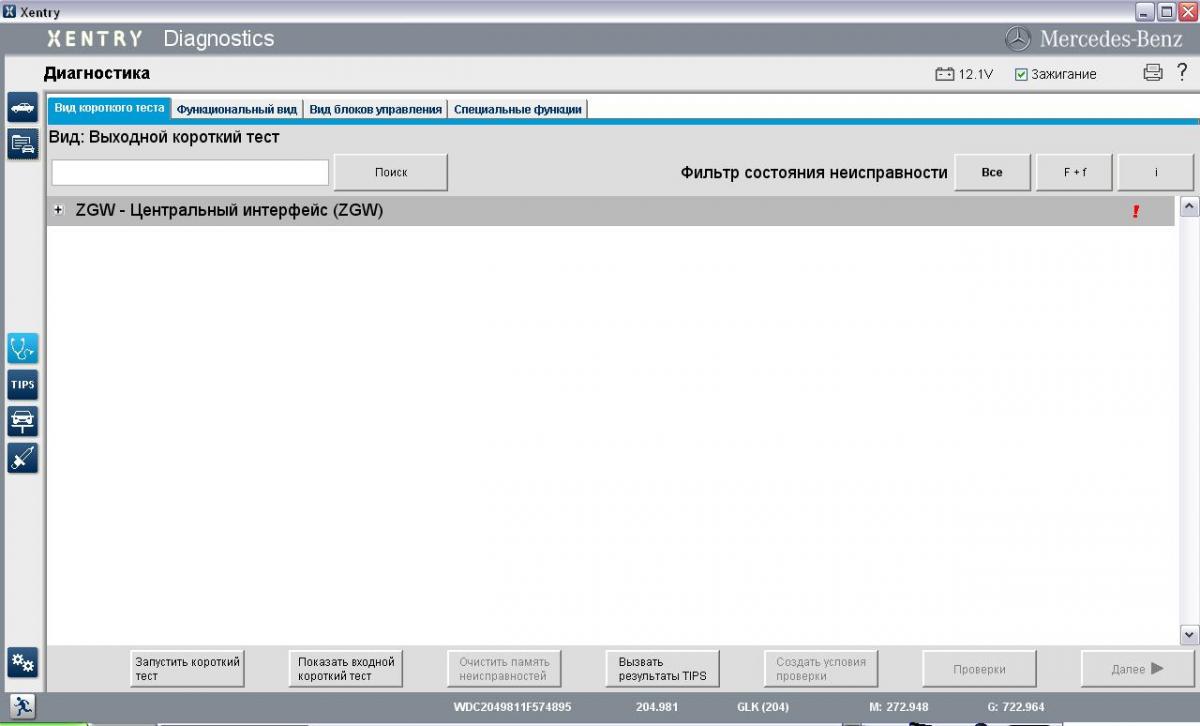Minimize the Xentry window

tap(1146, 11)
